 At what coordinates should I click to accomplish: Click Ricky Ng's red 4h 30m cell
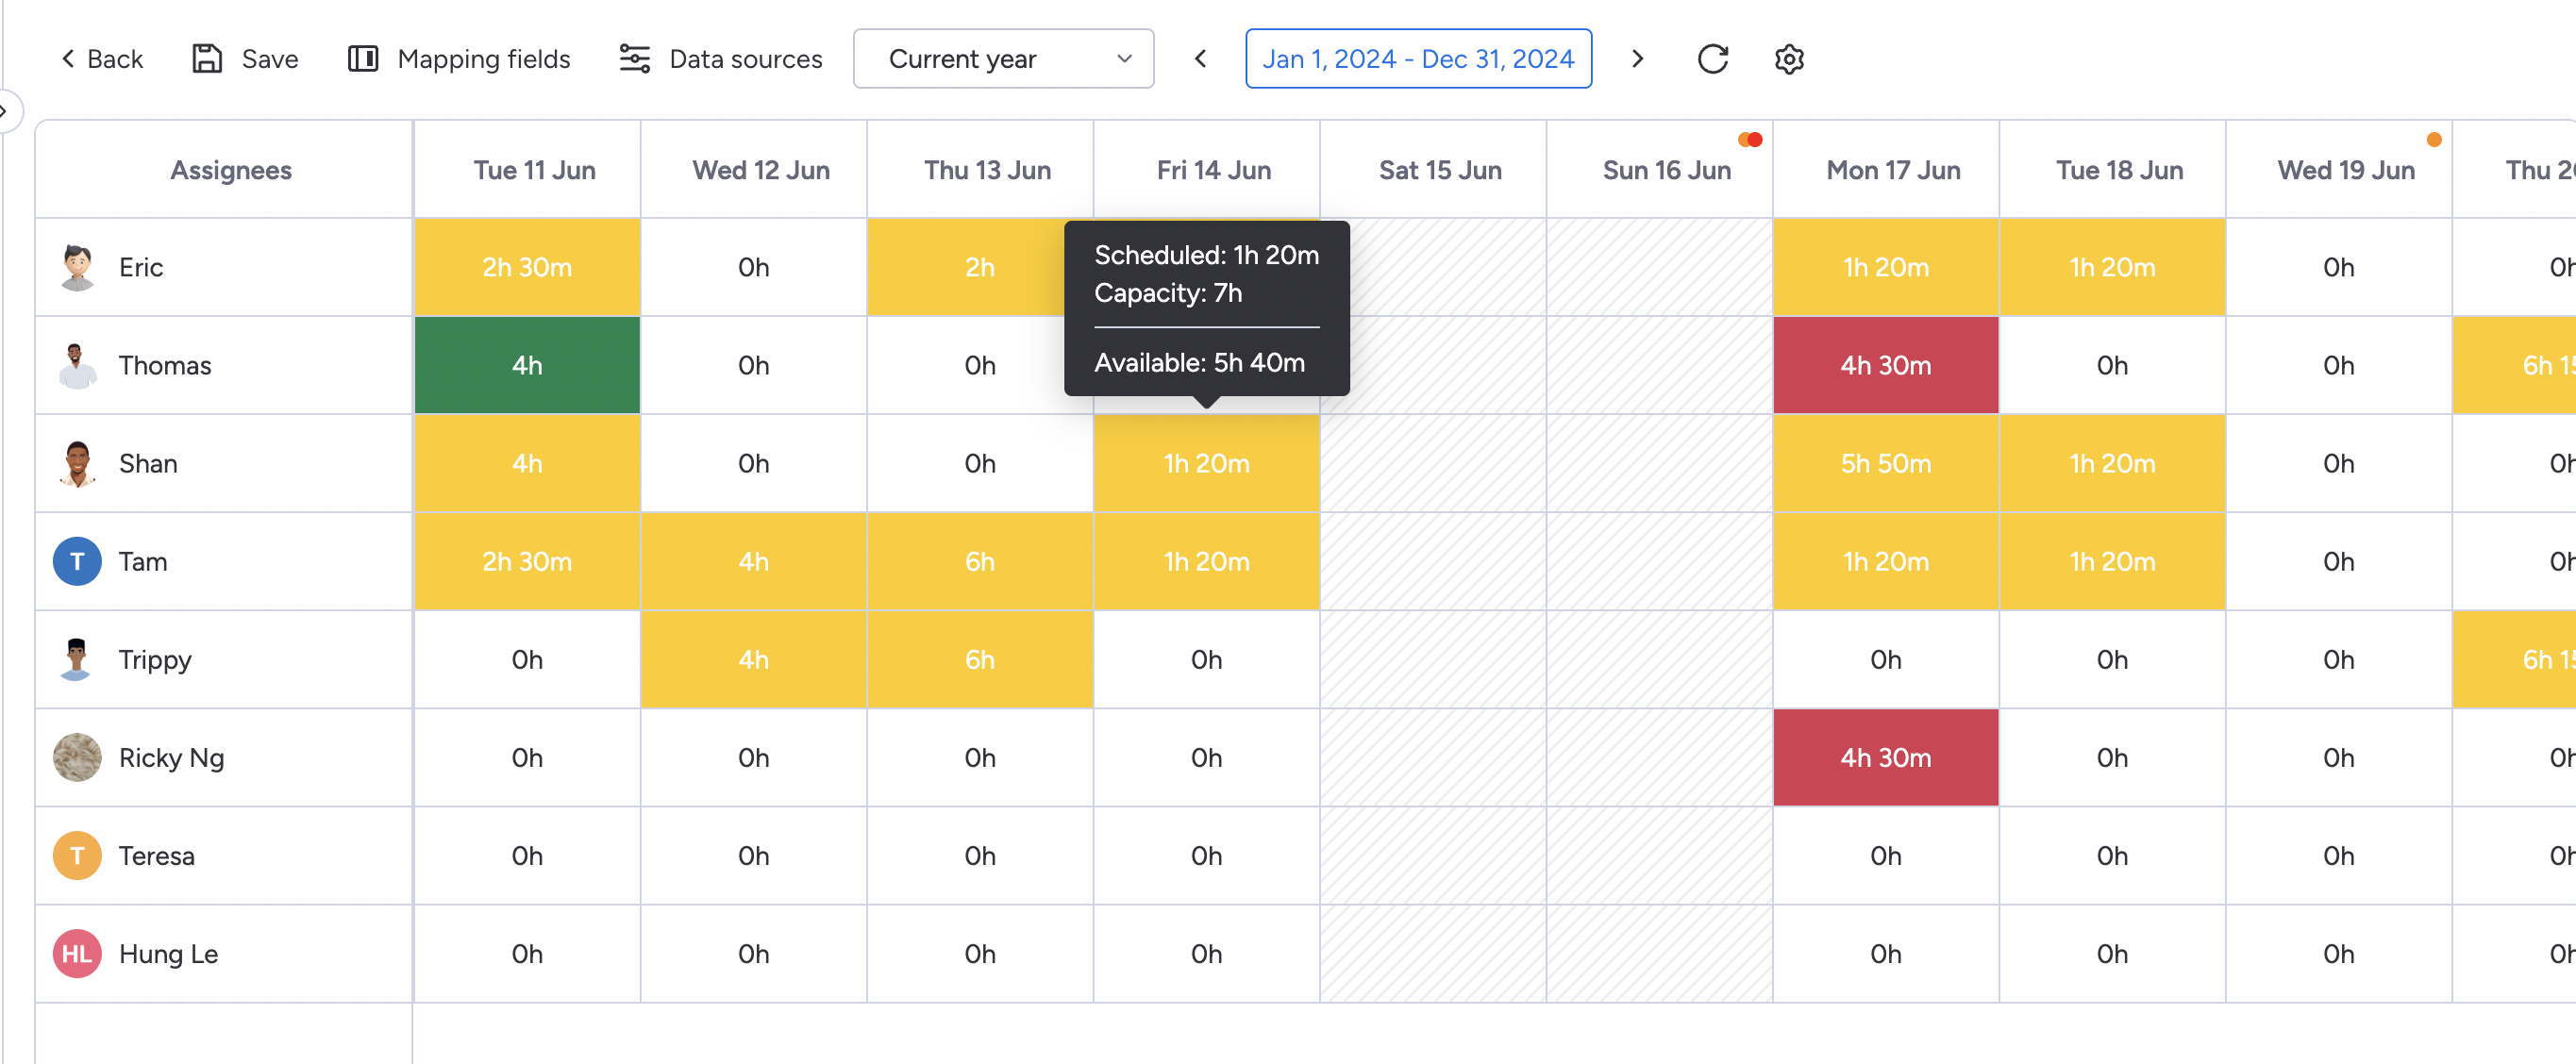1885,757
